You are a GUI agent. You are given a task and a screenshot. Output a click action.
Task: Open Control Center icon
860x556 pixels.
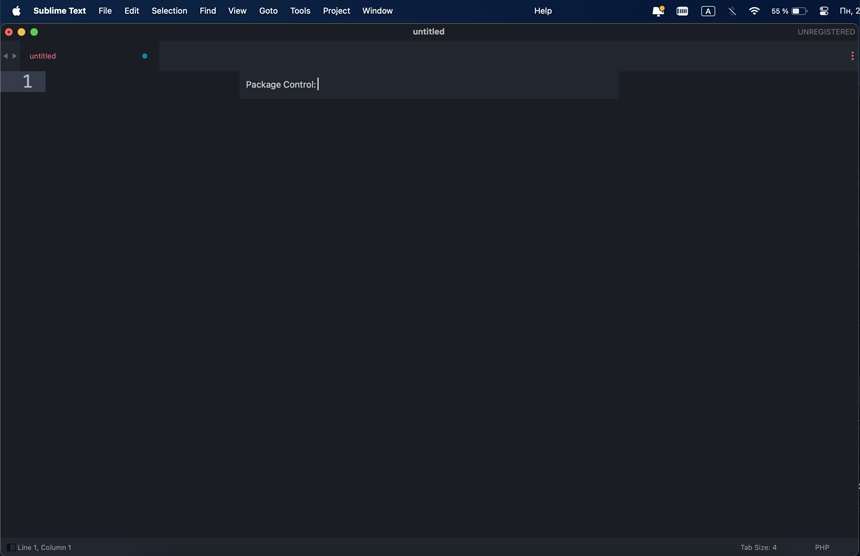pos(823,11)
